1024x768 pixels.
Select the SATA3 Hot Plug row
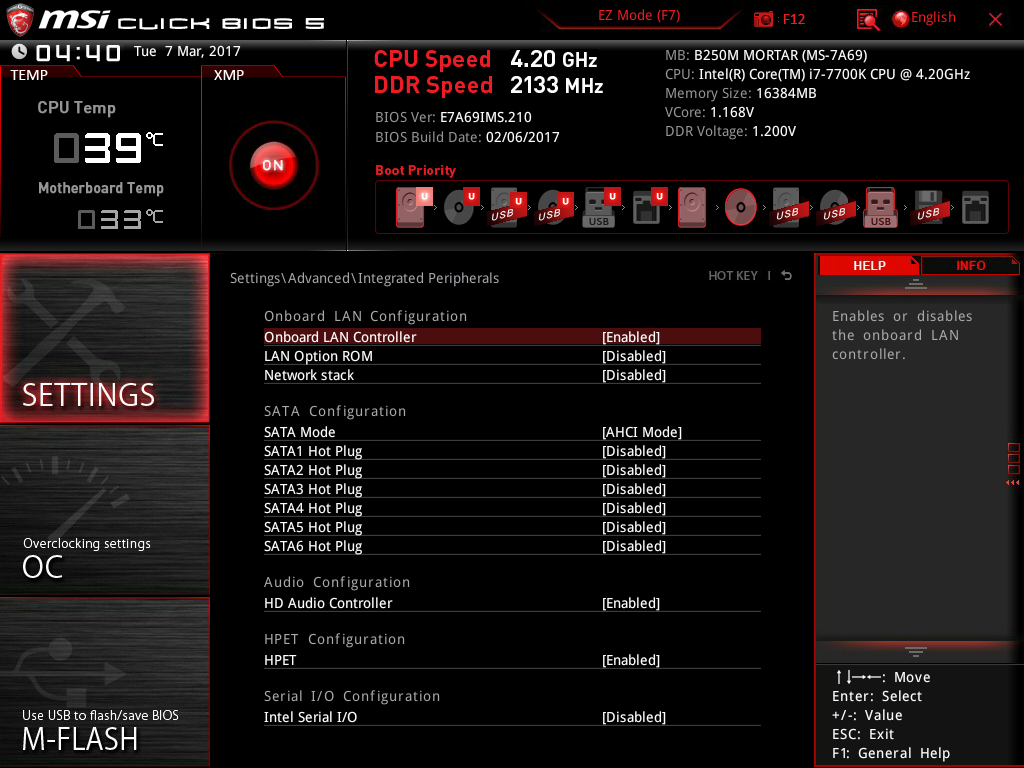coord(512,489)
